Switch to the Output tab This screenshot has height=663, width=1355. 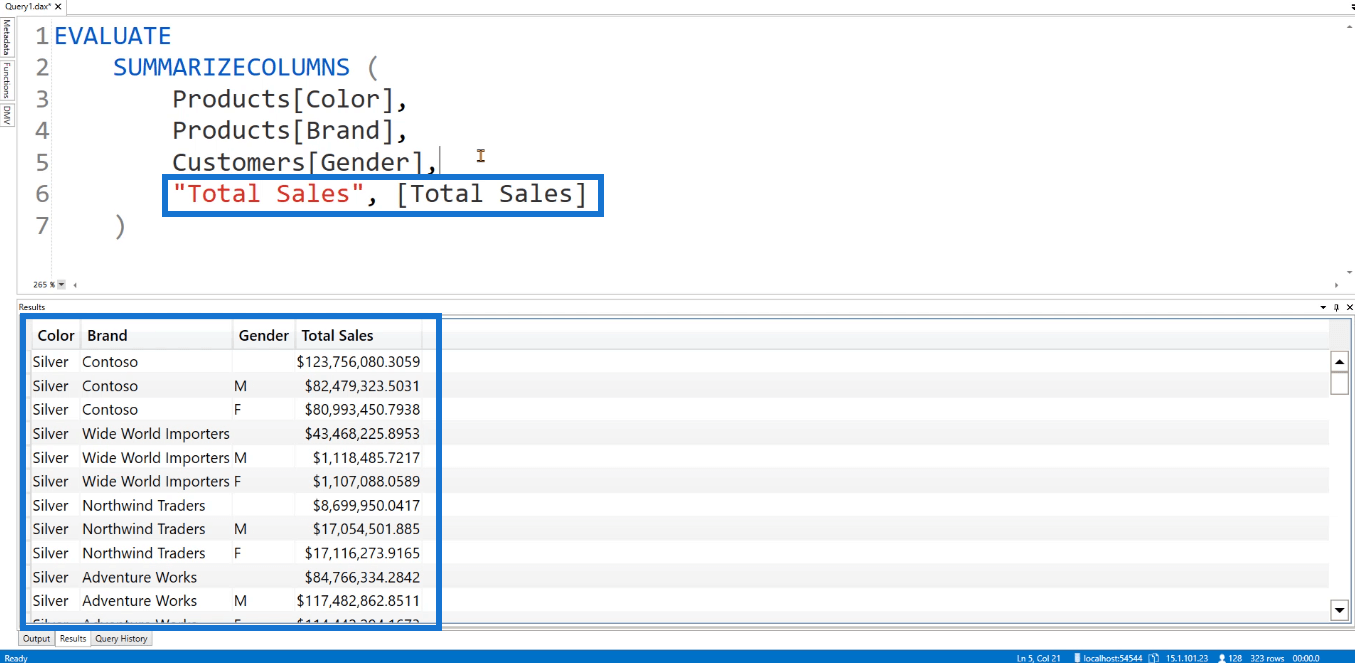[37, 638]
